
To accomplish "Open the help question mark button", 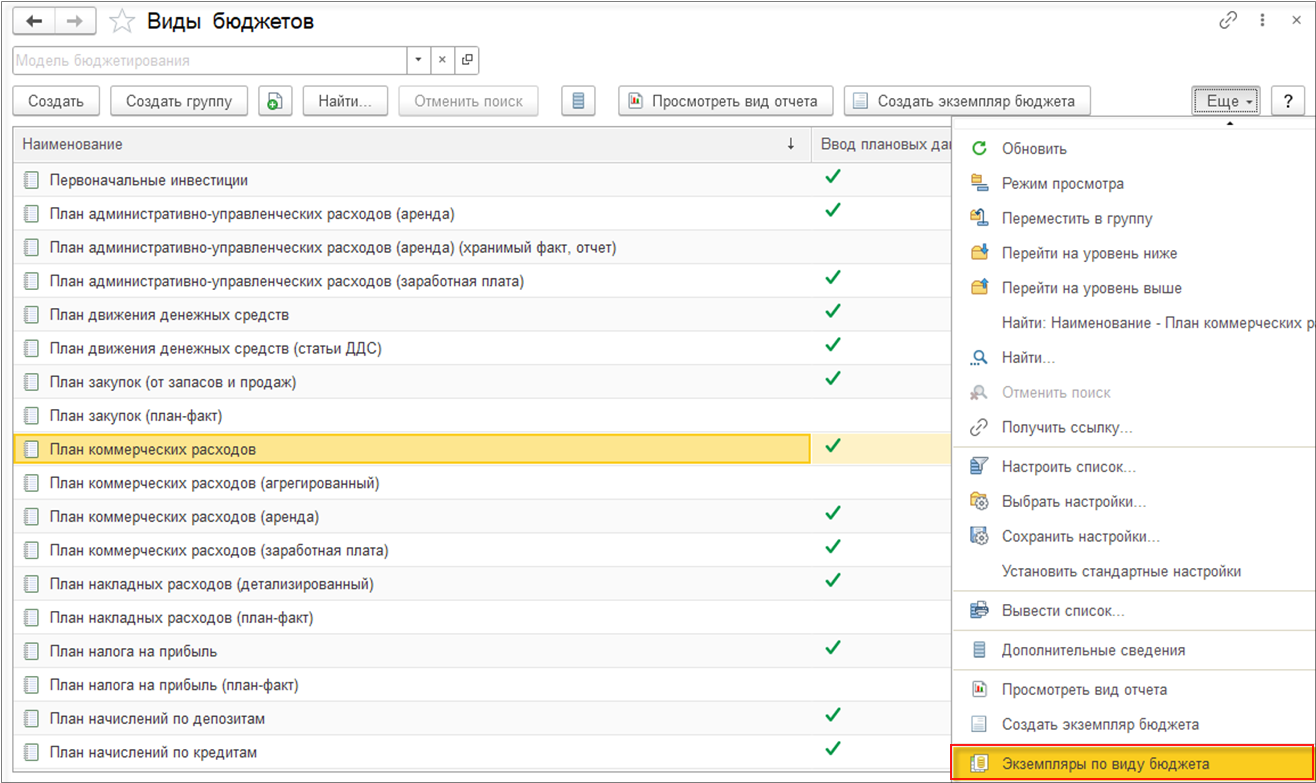I will tap(1287, 101).
